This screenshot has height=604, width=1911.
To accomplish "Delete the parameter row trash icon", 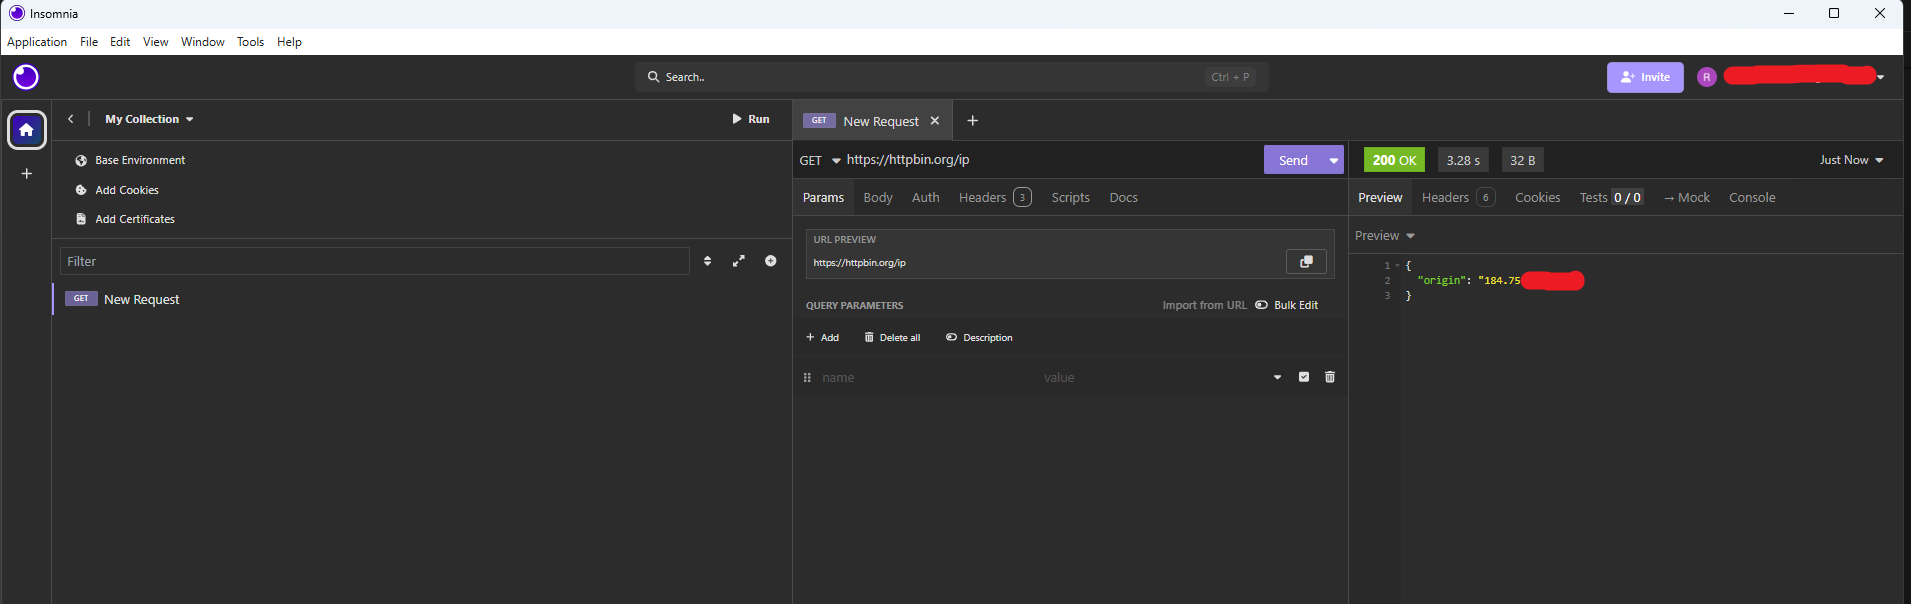I will click(x=1330, y=377).
